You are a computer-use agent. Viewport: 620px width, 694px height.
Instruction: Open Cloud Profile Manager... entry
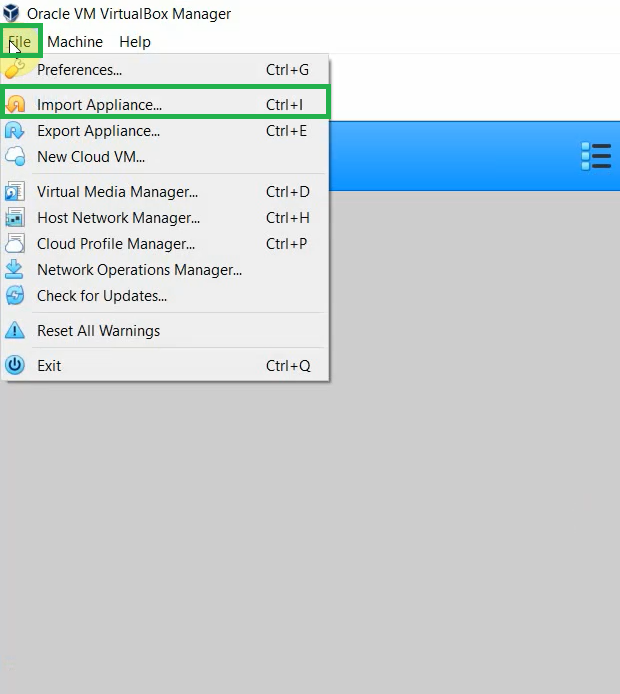point(165,244)
